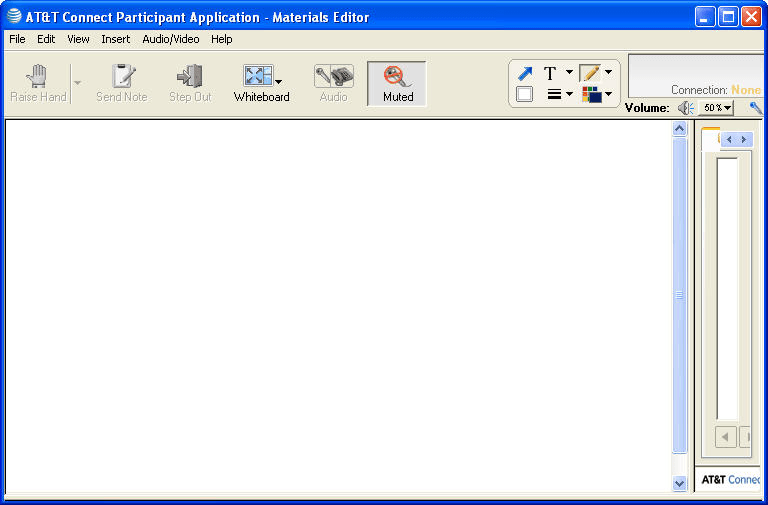Click the AT&T Connect link
Viewport: 768px width, 505px height.
pos(730,480)
